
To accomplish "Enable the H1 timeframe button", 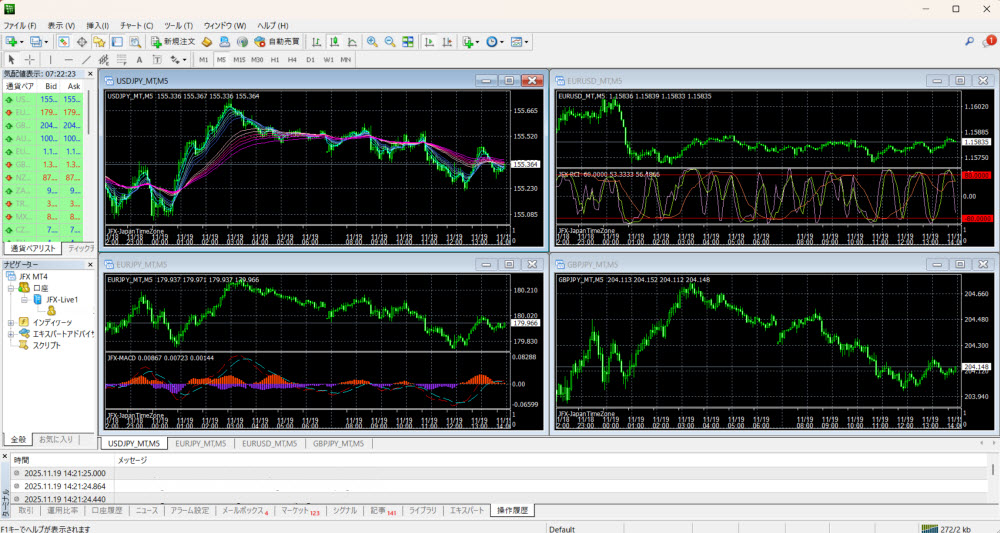I will pos(274,60).
